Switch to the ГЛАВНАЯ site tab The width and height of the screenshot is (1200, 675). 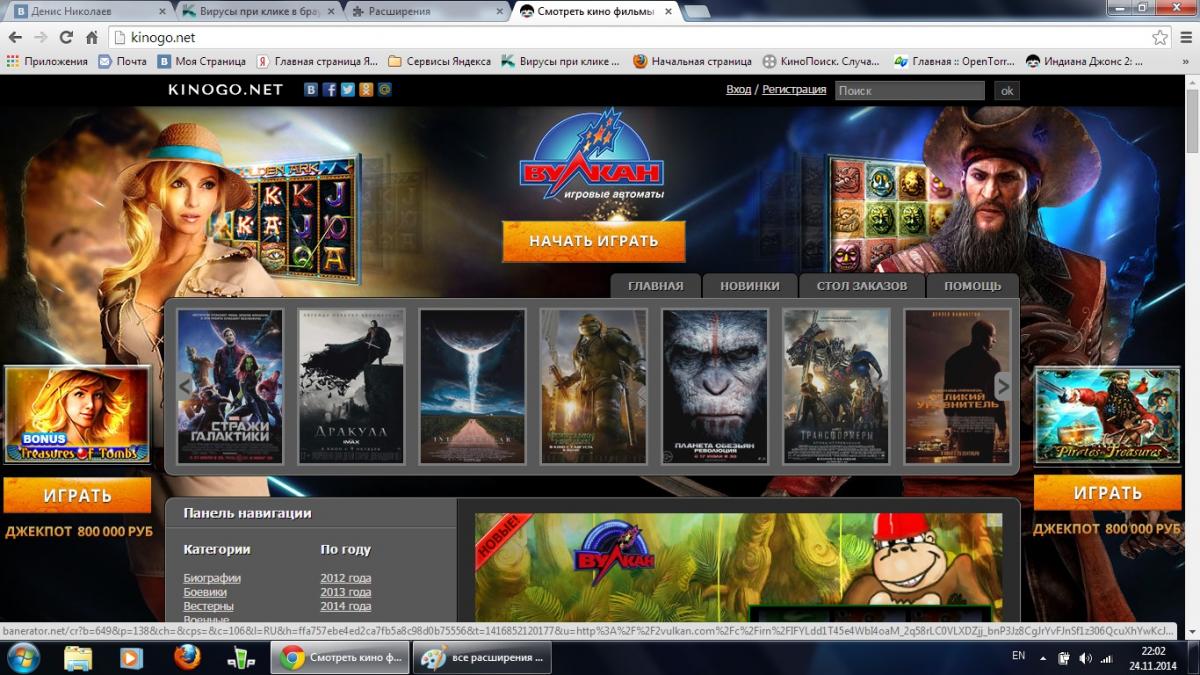click(x=655, y=285)
